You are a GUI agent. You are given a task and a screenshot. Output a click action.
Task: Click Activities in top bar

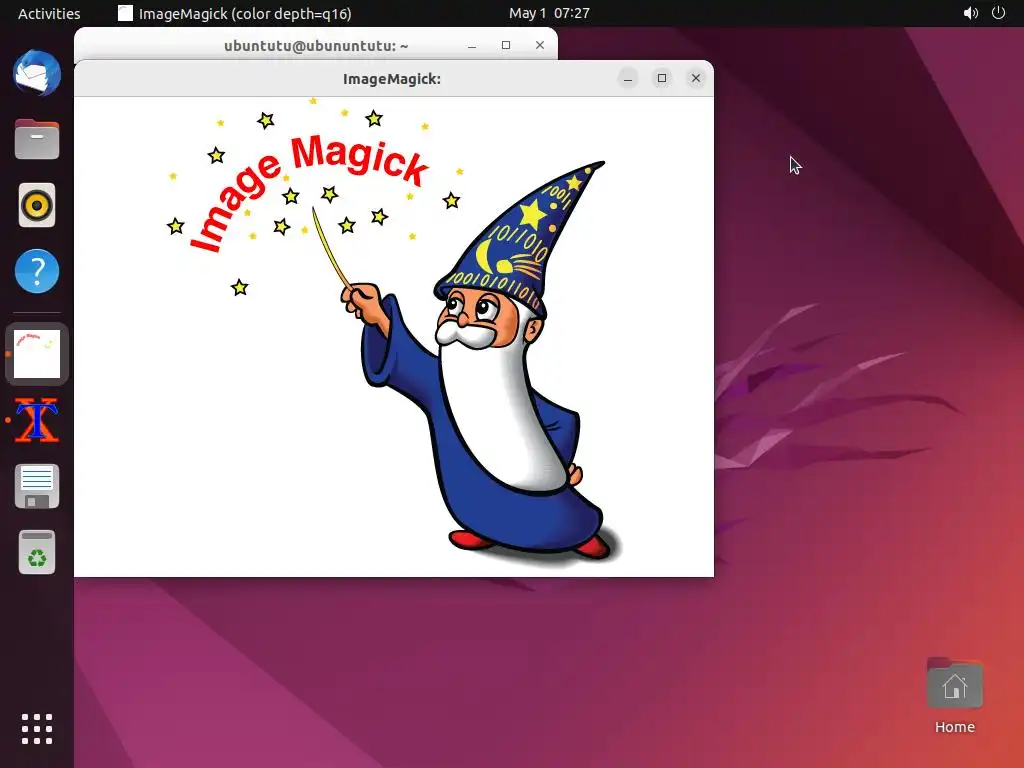pyautogui.click(x=49, y=13)
